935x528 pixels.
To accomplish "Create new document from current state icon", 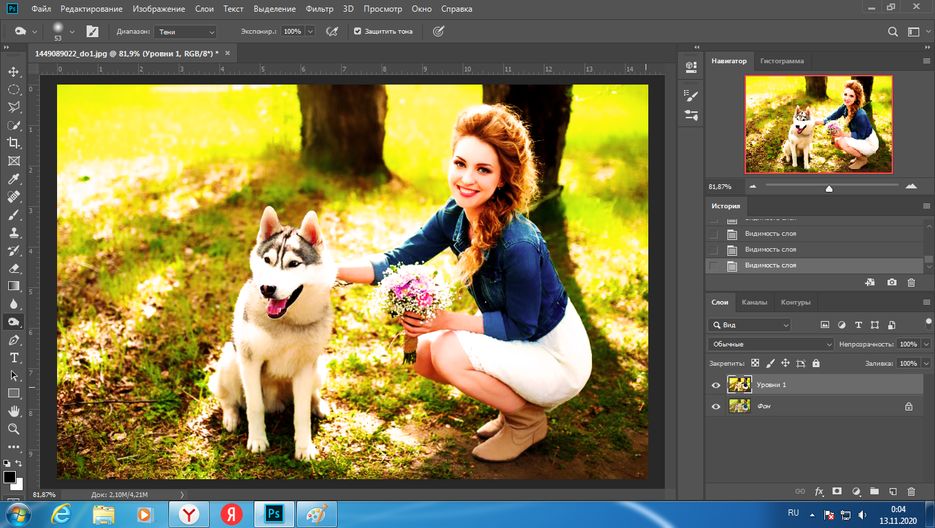I will click(870, 282).
